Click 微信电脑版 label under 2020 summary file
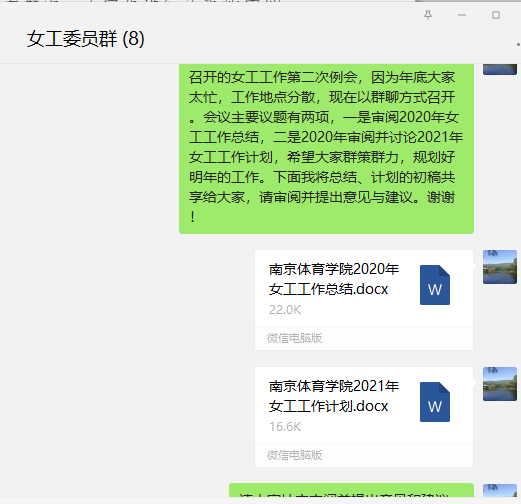 click(x=294, y=338)
